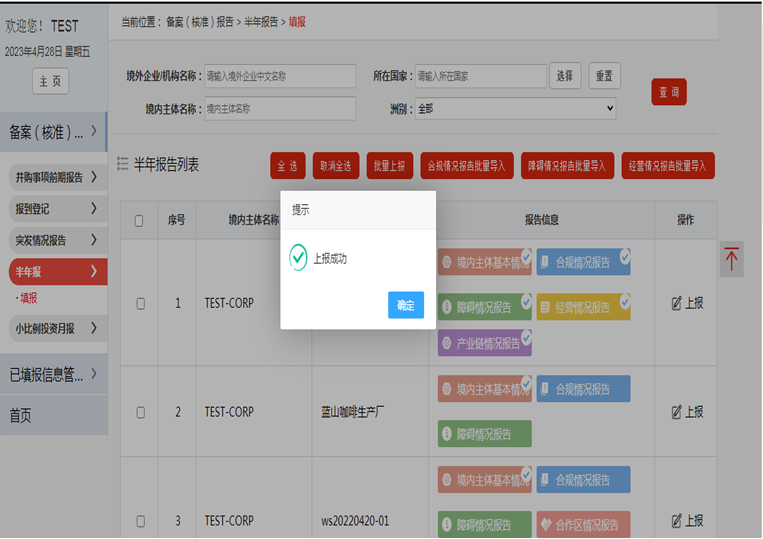Click the 上报 edit icon in row 2
This screenshot has height=539, width=763.
(x=687, y=411)
